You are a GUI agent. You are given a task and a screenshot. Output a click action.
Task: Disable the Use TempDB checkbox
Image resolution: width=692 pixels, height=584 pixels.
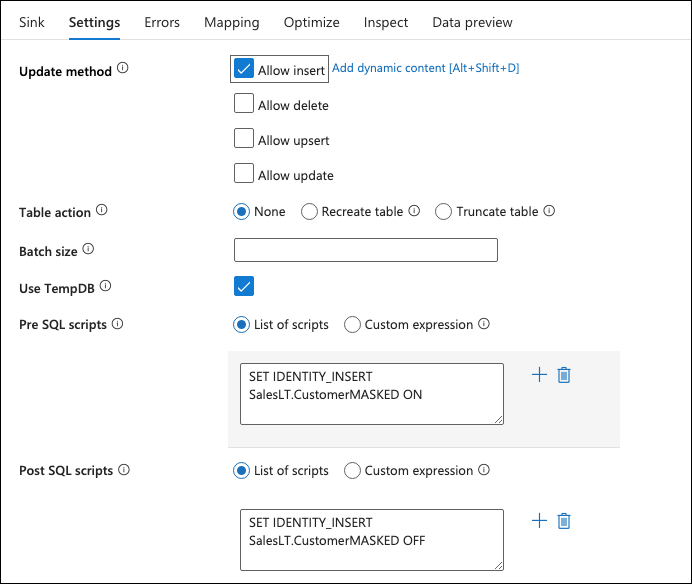pyautogui.click(x=244, y=287)
